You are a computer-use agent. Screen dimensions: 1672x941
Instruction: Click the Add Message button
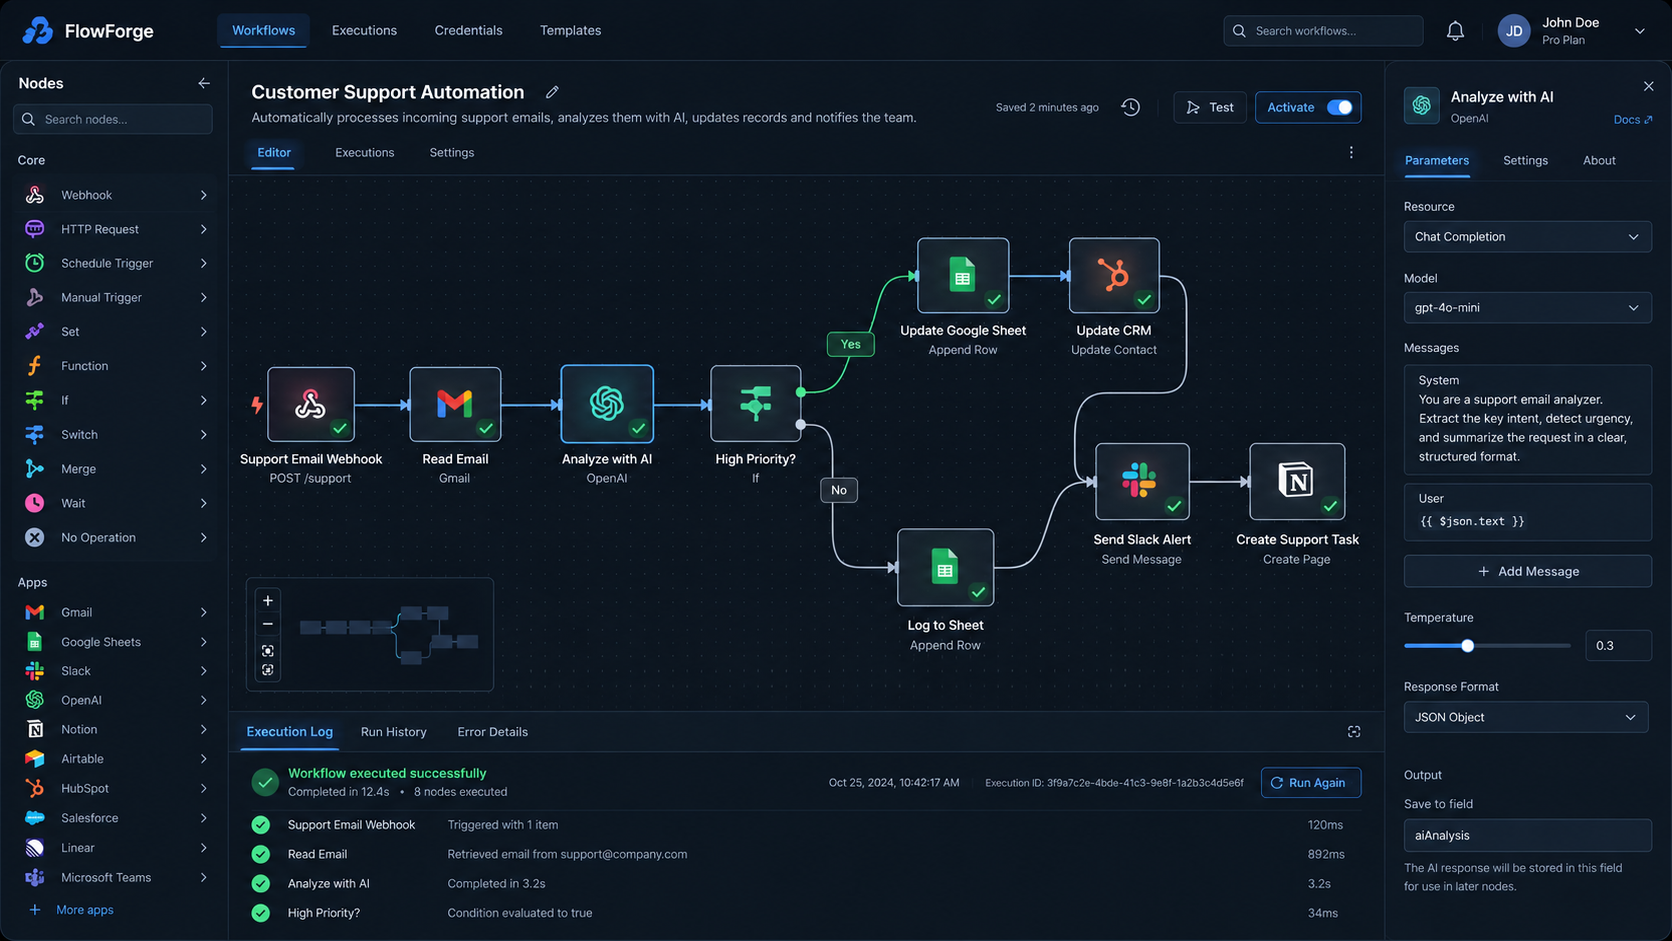(1527, 571)
